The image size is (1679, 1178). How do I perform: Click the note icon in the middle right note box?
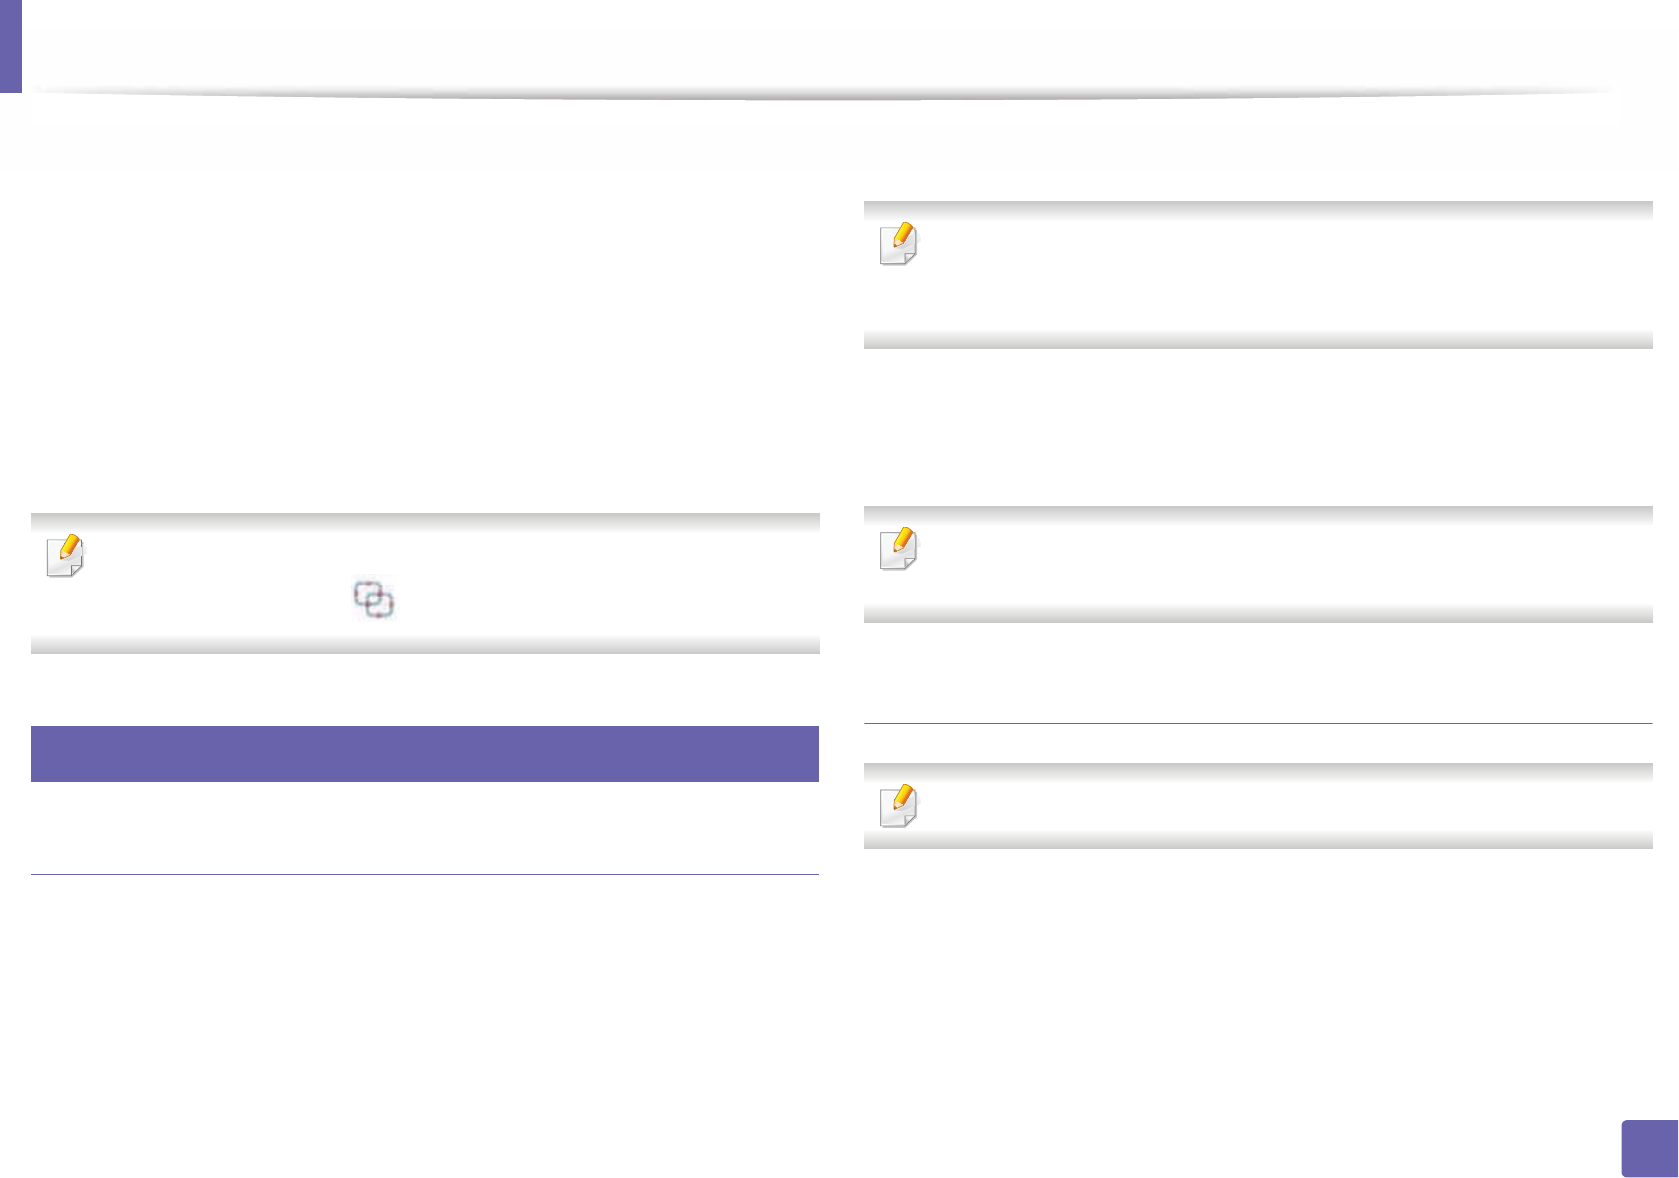[898, 548]
